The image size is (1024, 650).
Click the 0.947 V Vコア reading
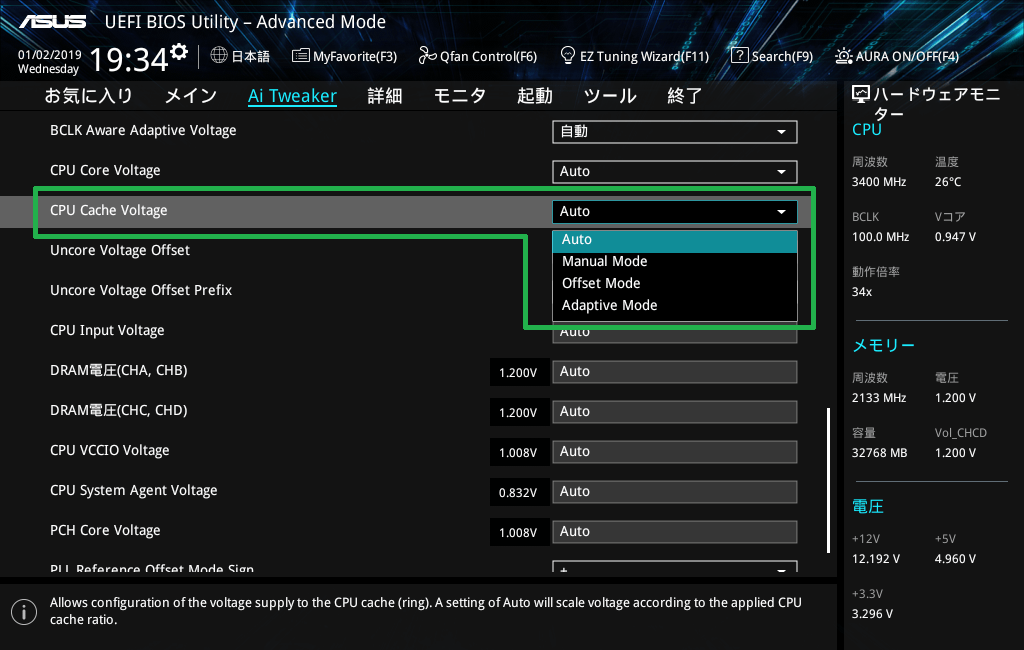(x=955, y=237)
